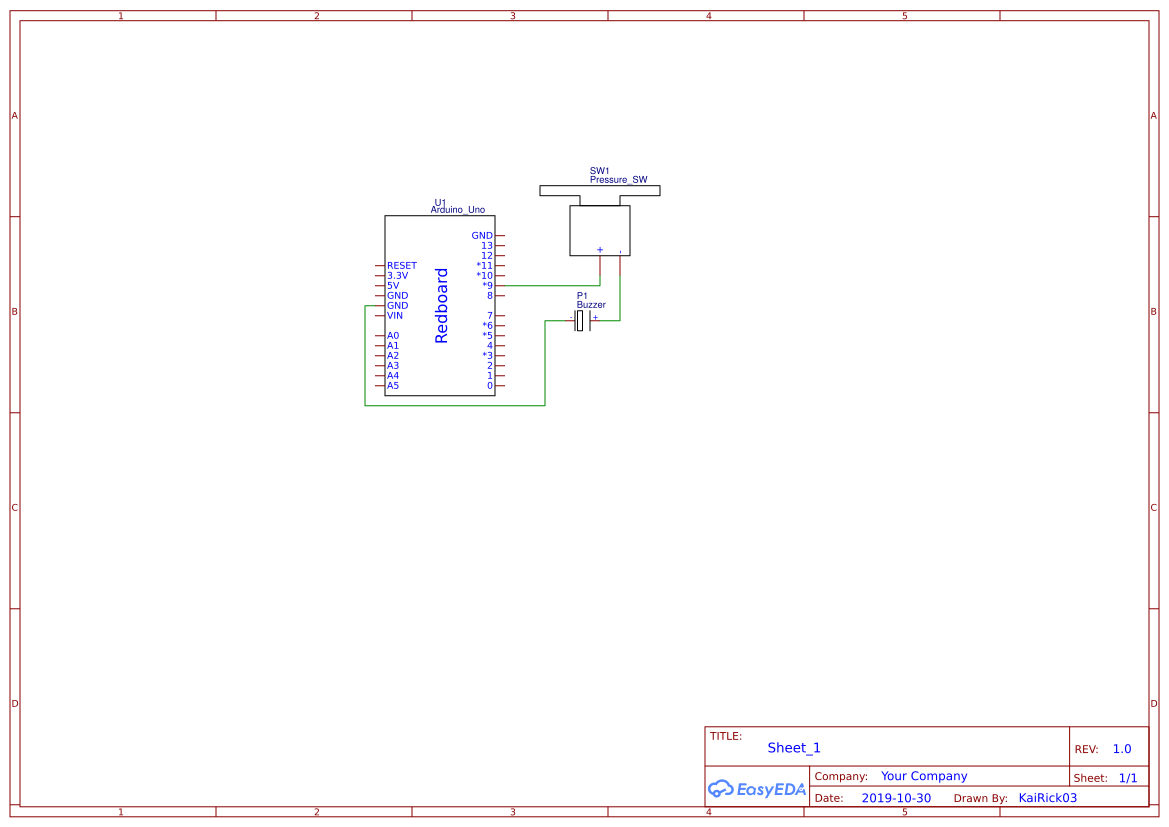Click the VIN pin label
Screen dimensions: 1169x827
tap(394, 315)
